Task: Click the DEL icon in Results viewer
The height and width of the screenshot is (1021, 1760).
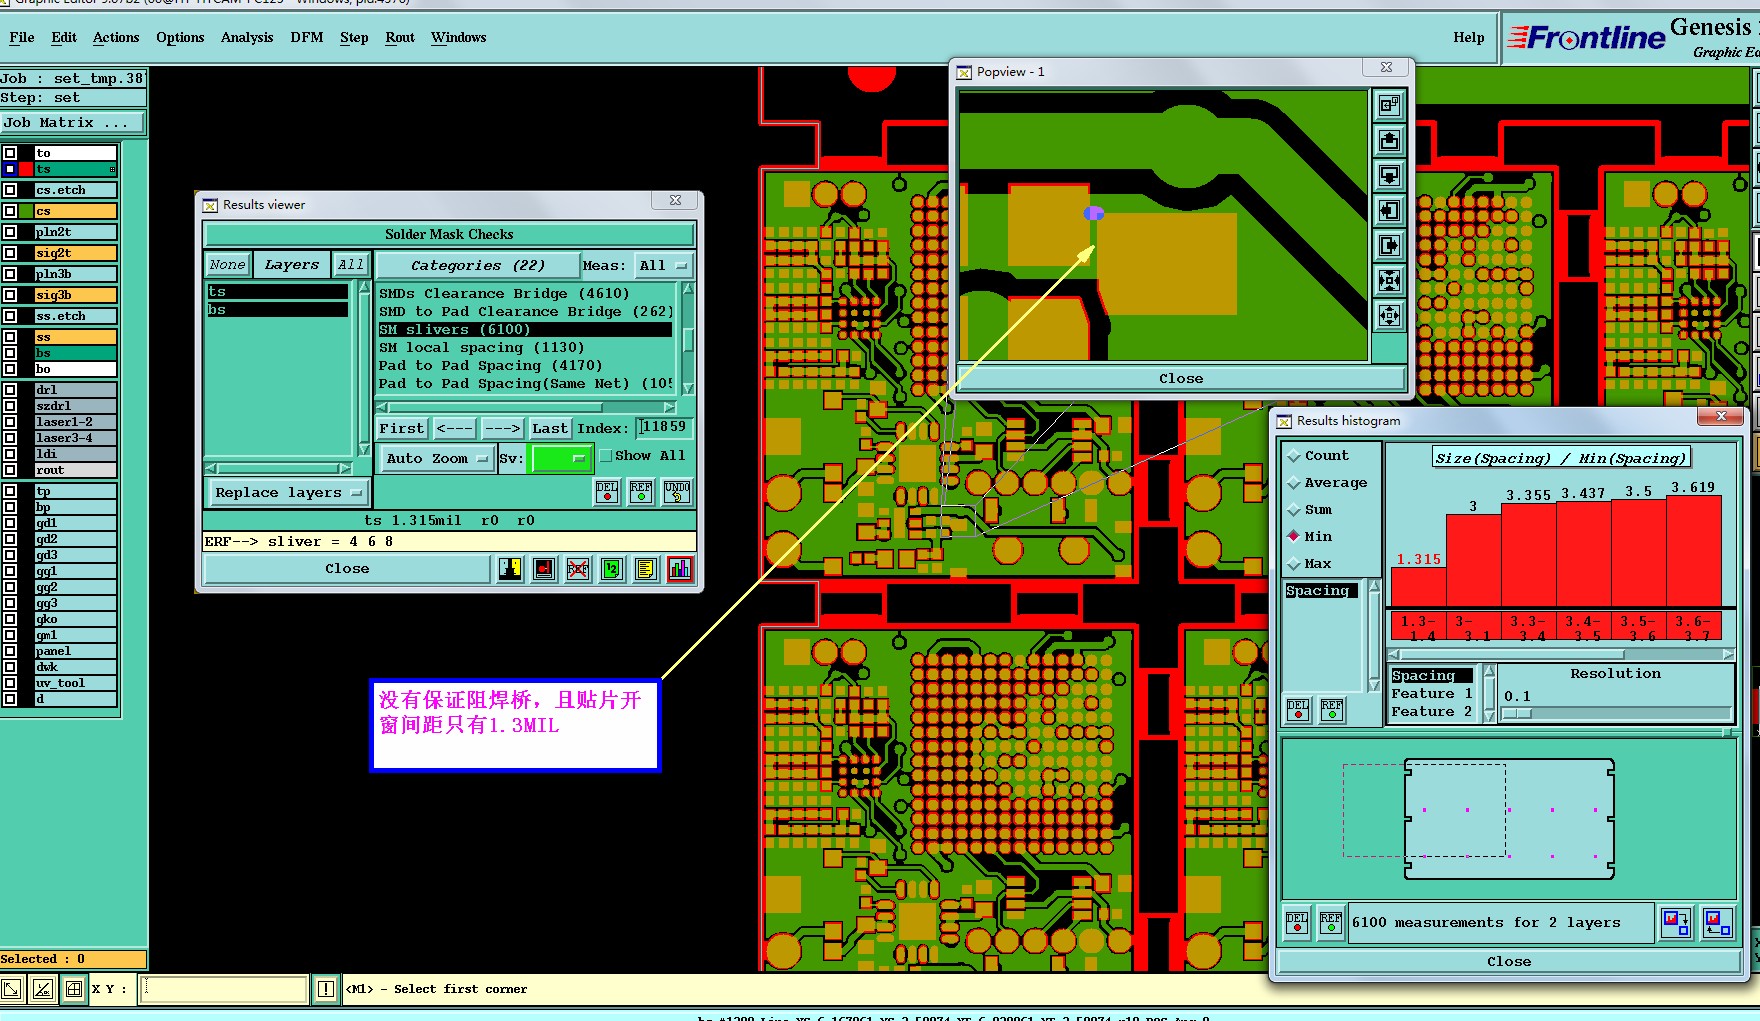Action: pos(607,491)
